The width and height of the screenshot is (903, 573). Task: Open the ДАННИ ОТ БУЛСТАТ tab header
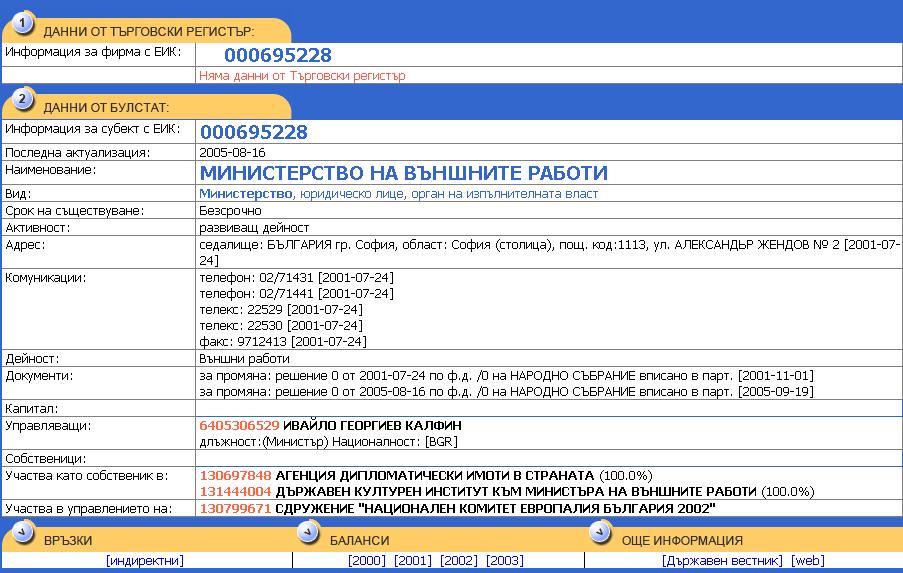106,108
